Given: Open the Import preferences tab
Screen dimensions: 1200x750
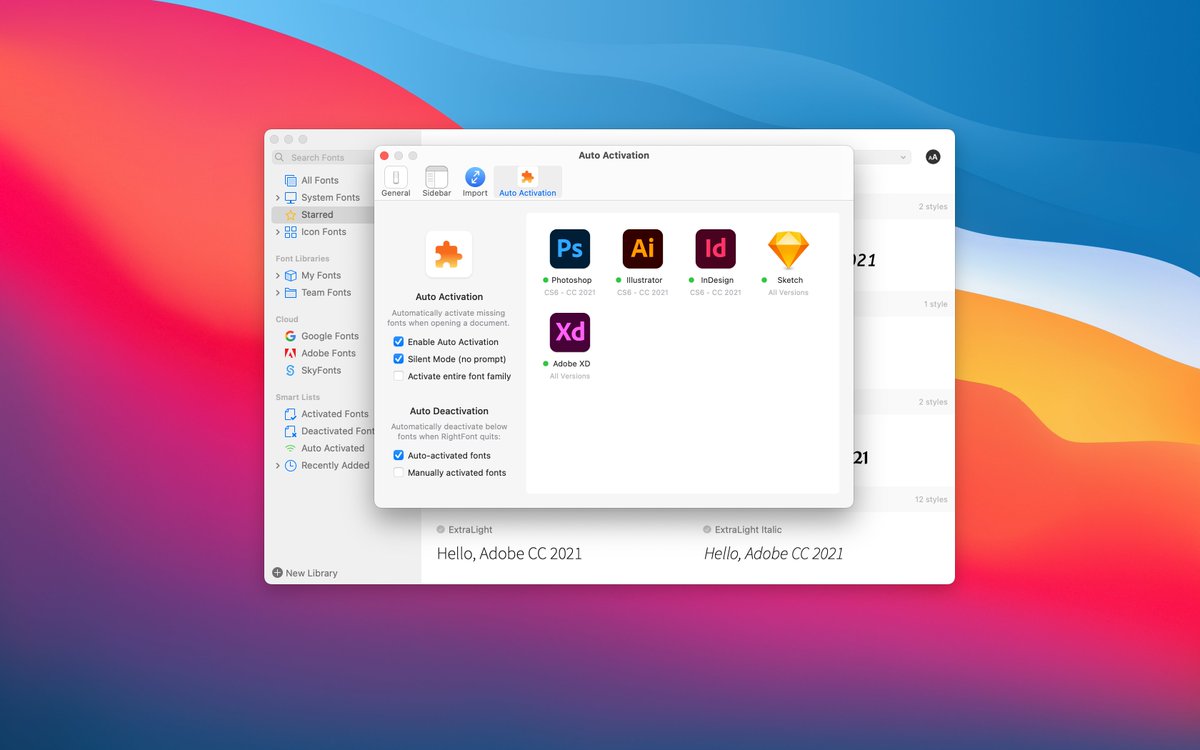Looking at the screenshot, I should 475,182.
